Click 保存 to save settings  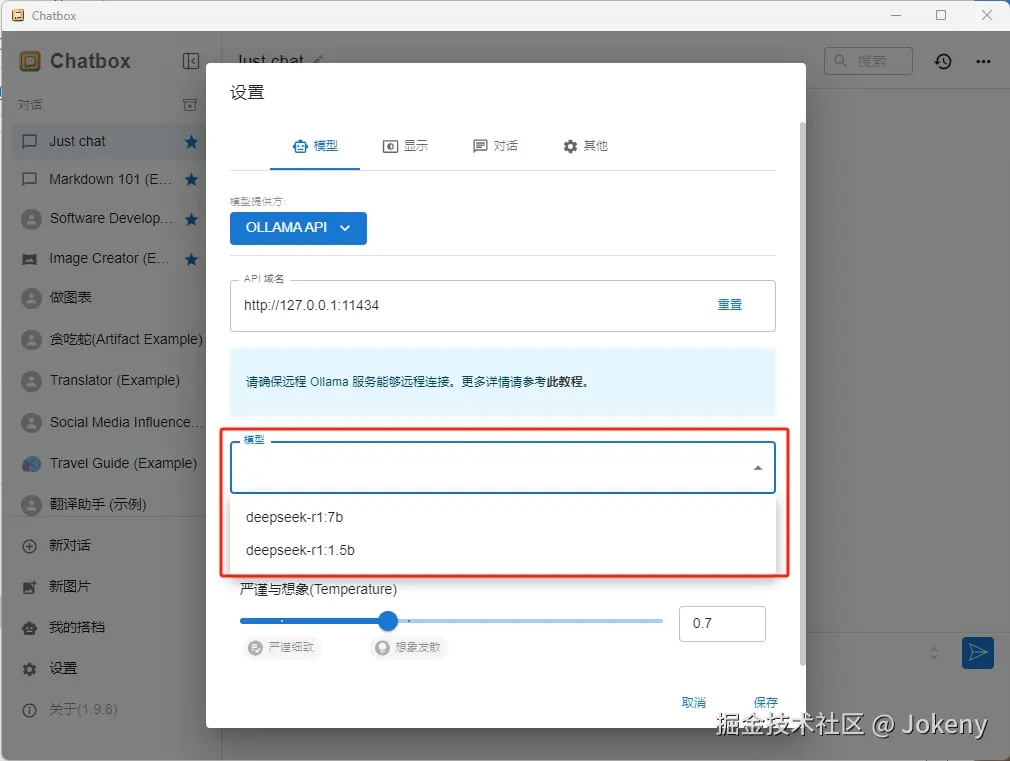[766, 702]
